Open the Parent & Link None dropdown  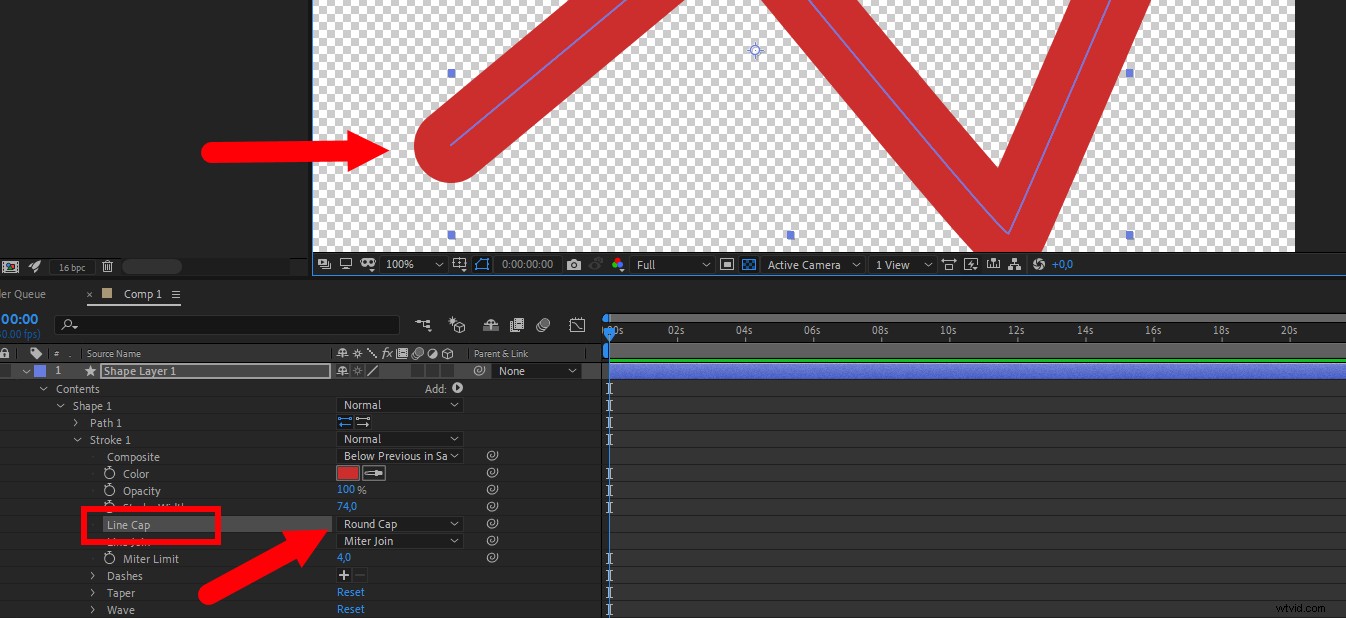point(537,370)
